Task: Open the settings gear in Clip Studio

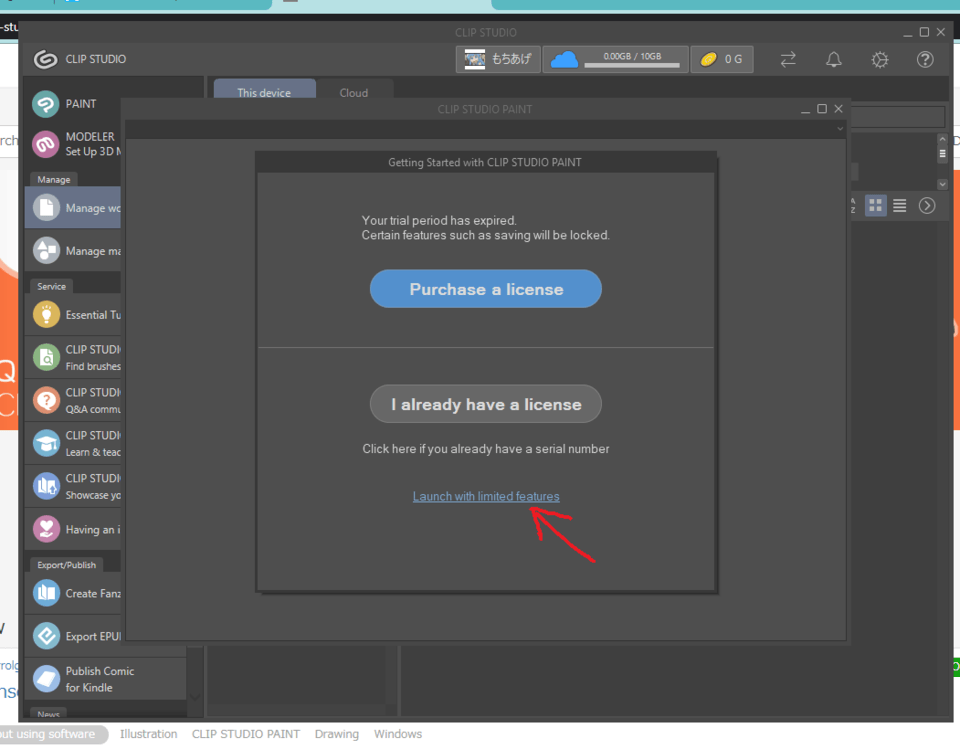Action: coord(879,60)
